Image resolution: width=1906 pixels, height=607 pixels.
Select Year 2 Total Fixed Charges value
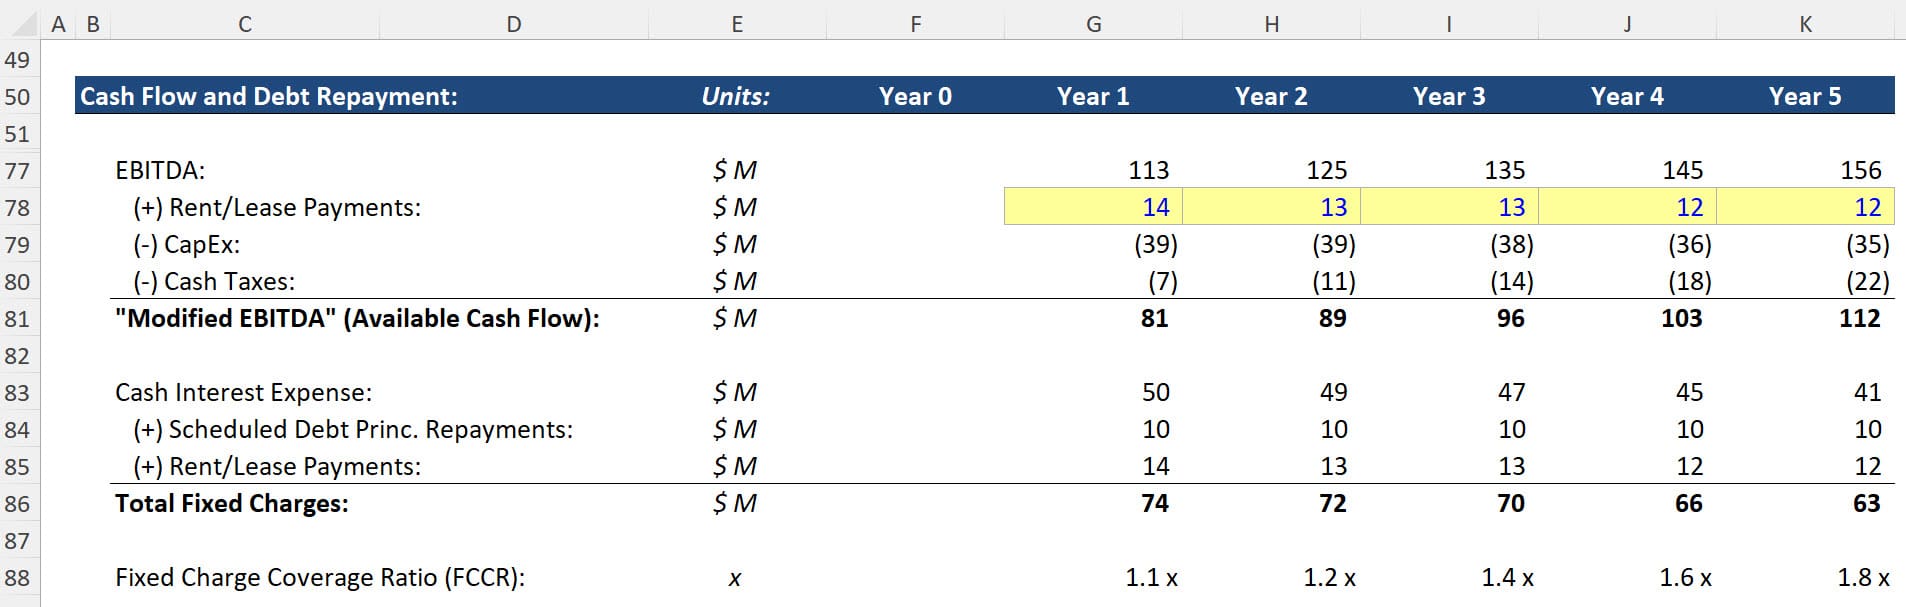[1332, 503]
